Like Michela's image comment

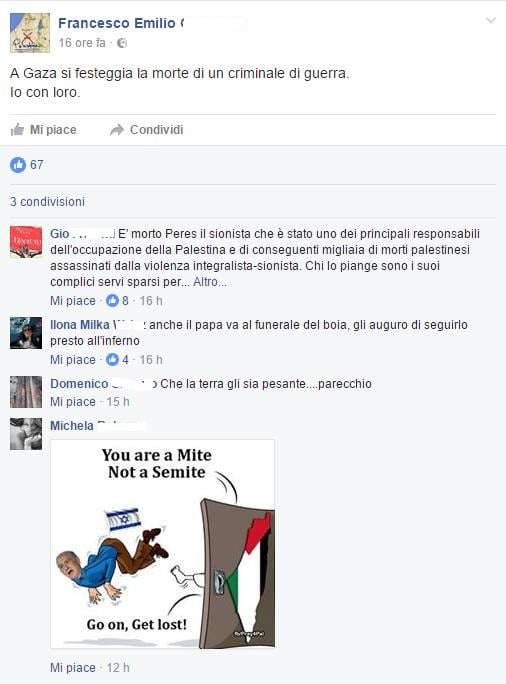click(72, 667)
